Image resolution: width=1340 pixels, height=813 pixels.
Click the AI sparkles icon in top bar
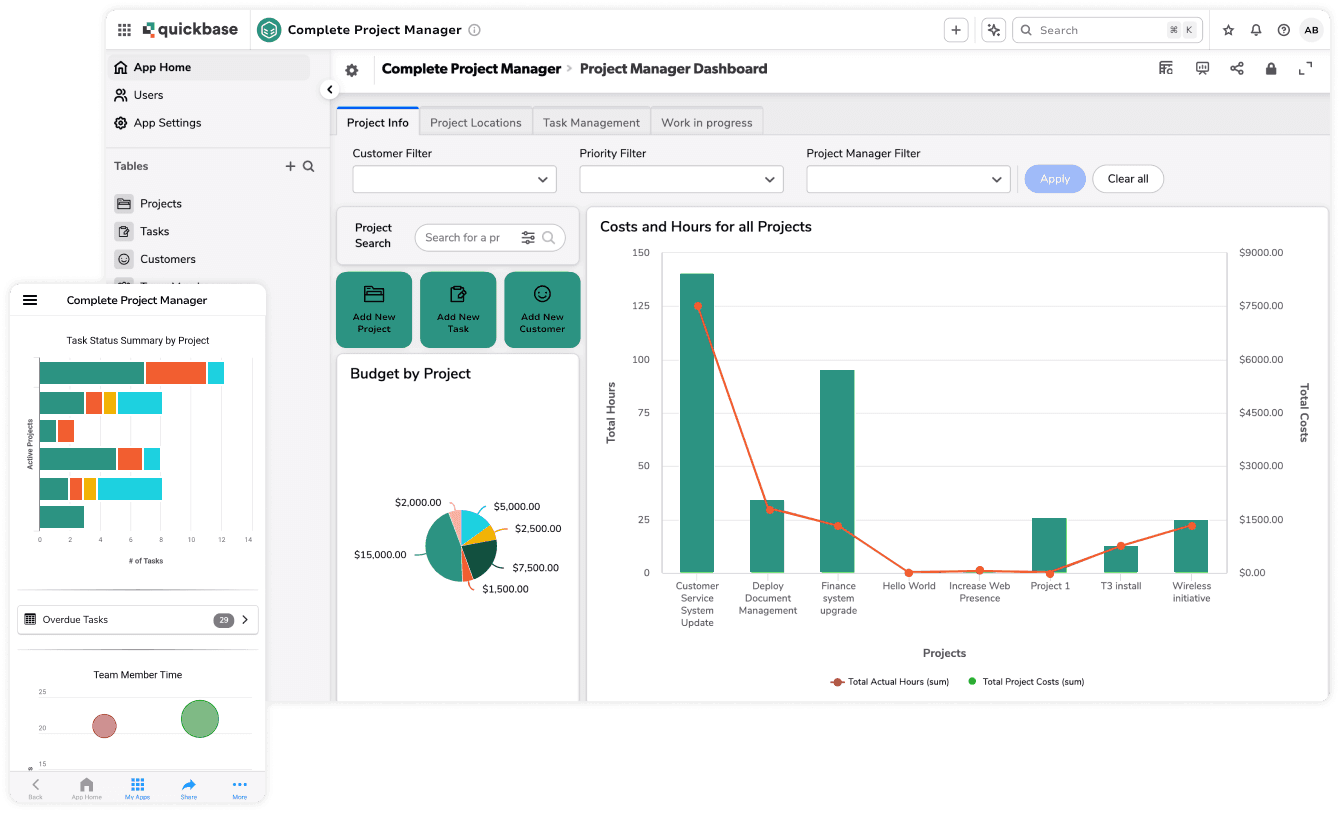[x=993, y=30]
